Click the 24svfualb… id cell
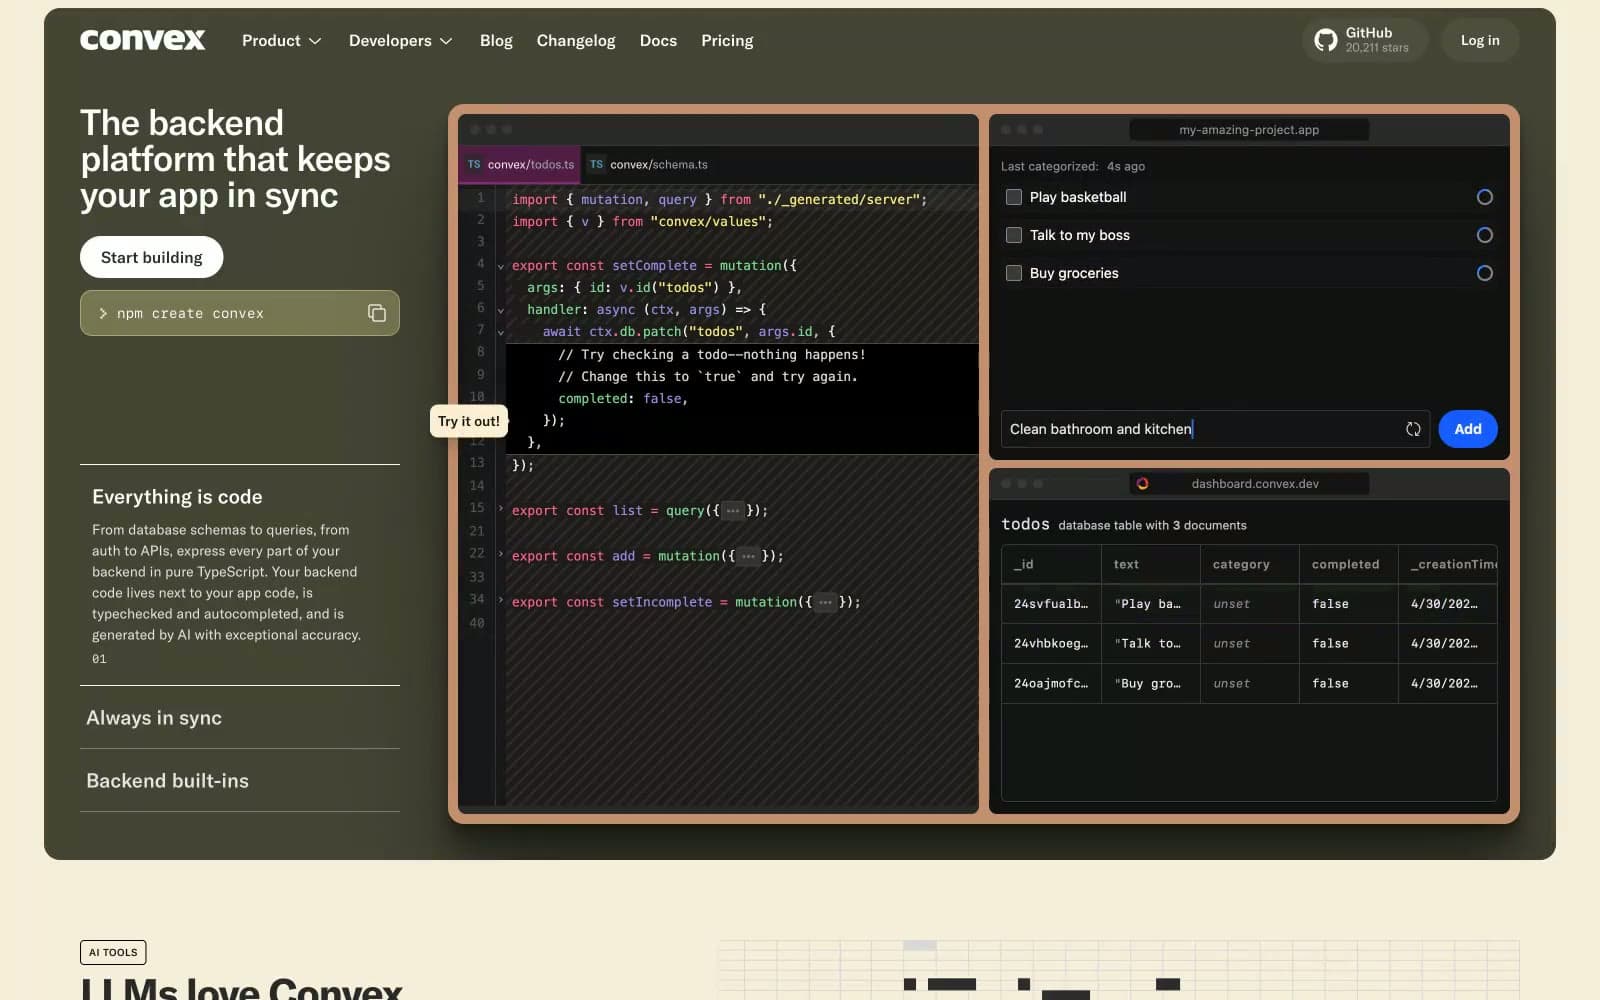The height and width of the screenshot is (1000, 1600). coord(1051,604)
